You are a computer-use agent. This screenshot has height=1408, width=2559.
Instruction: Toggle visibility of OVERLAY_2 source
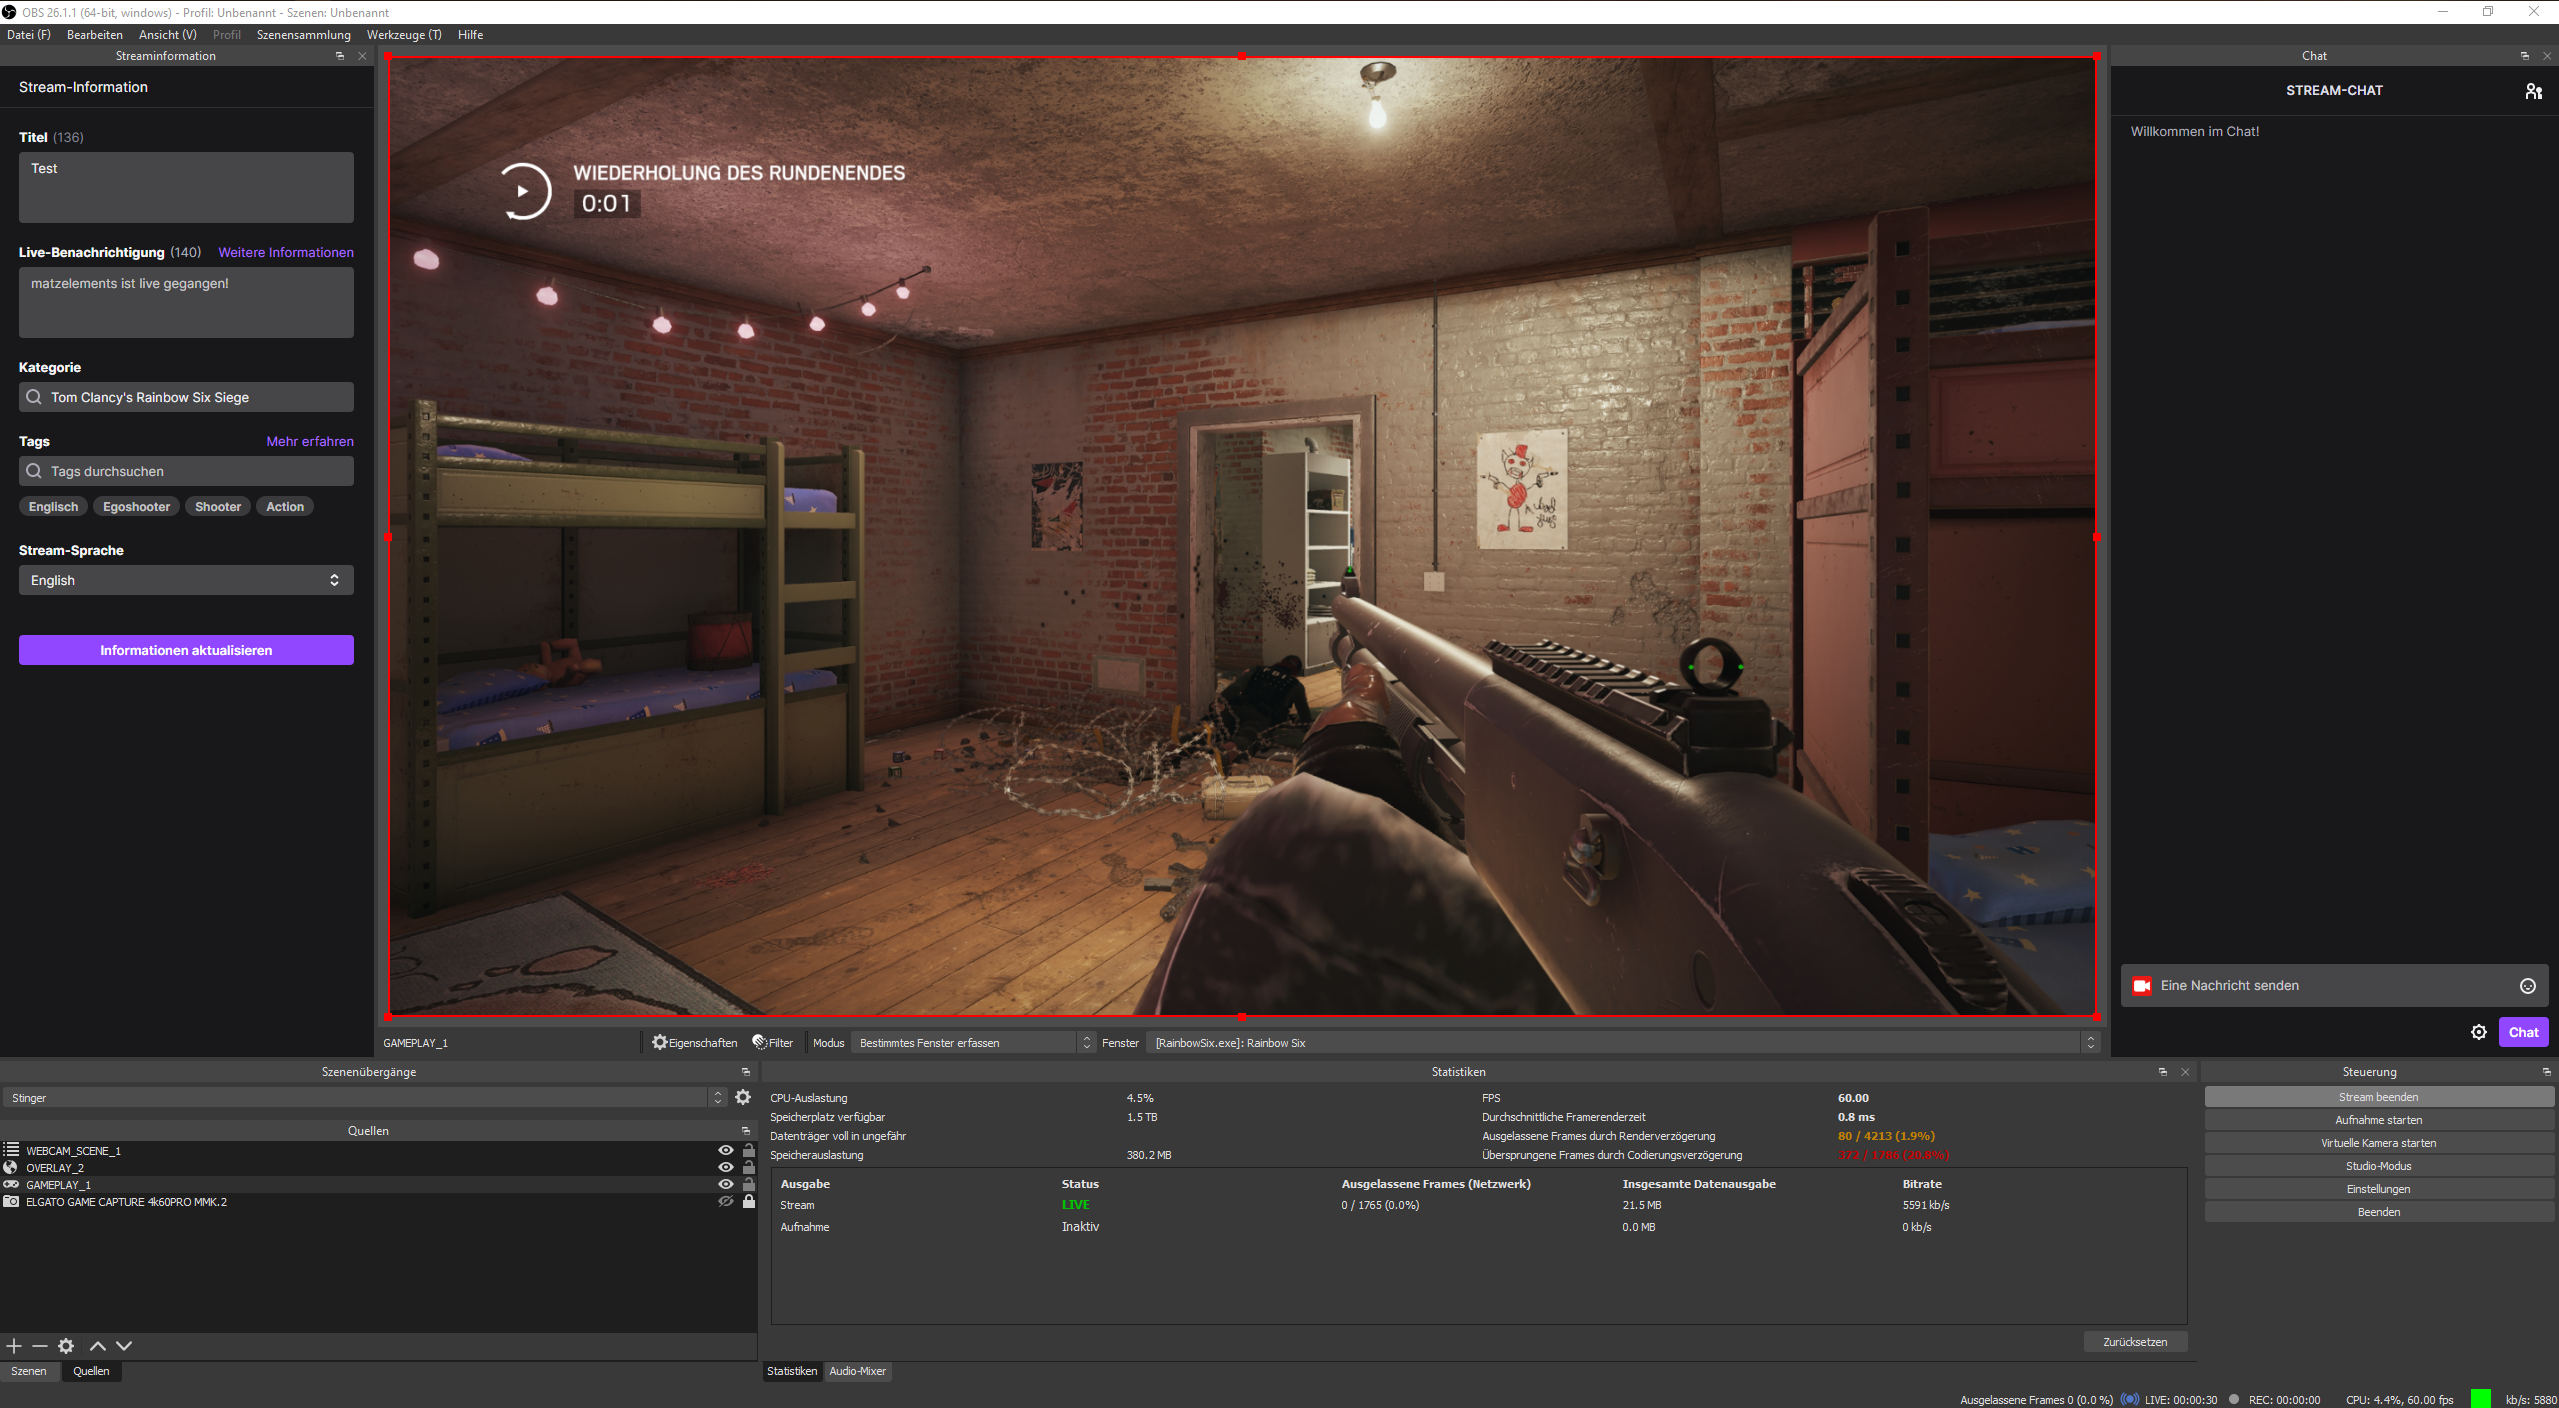tap(726, 1167)
